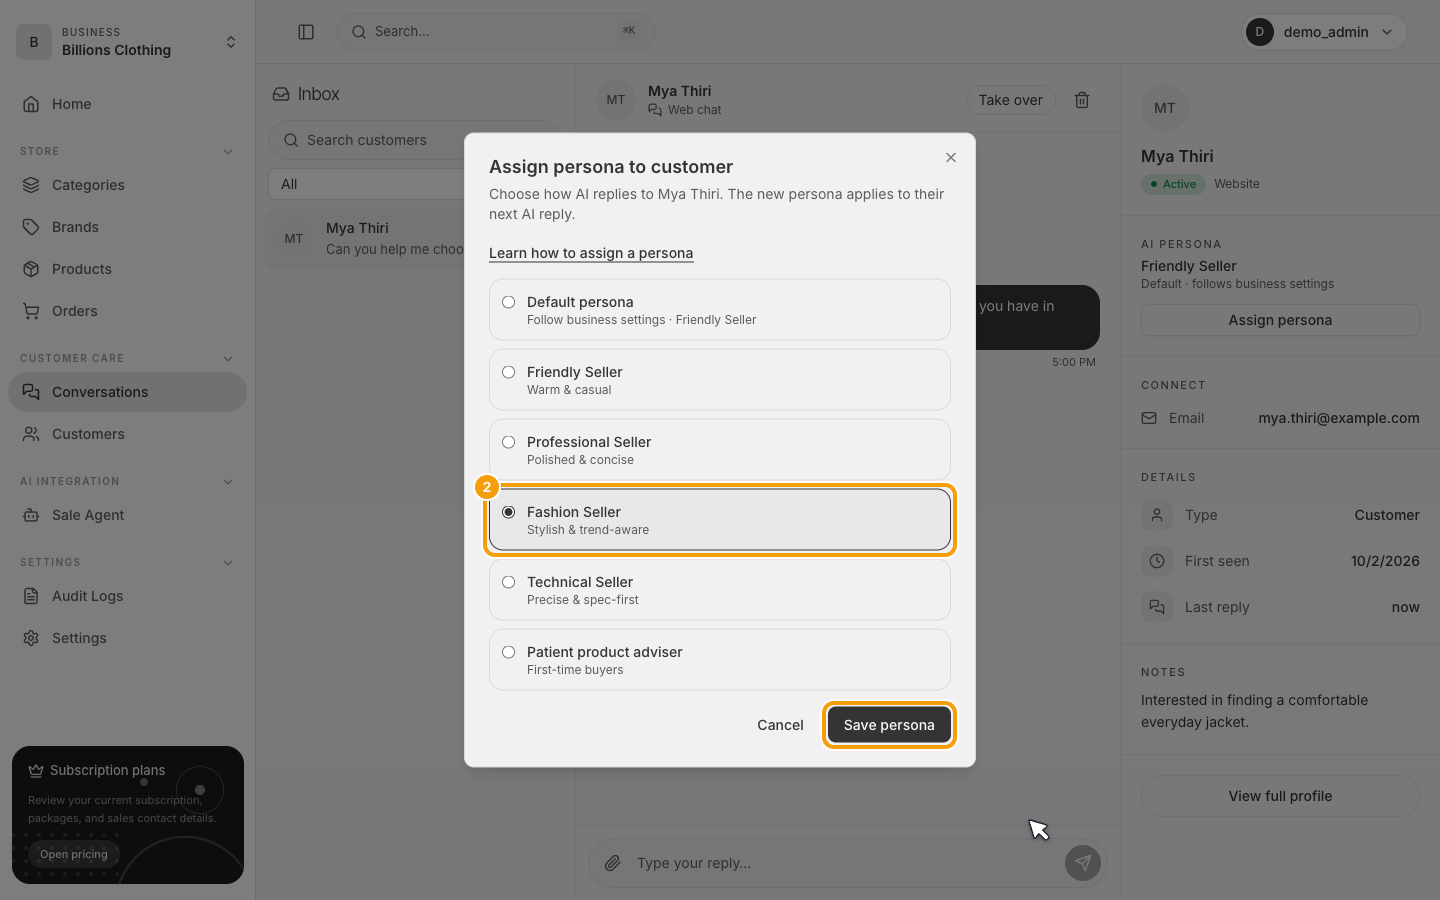Open Settings gear in sidebar
The height and width of the screenshot is (900, 1440).
click(x=31, y=638)
